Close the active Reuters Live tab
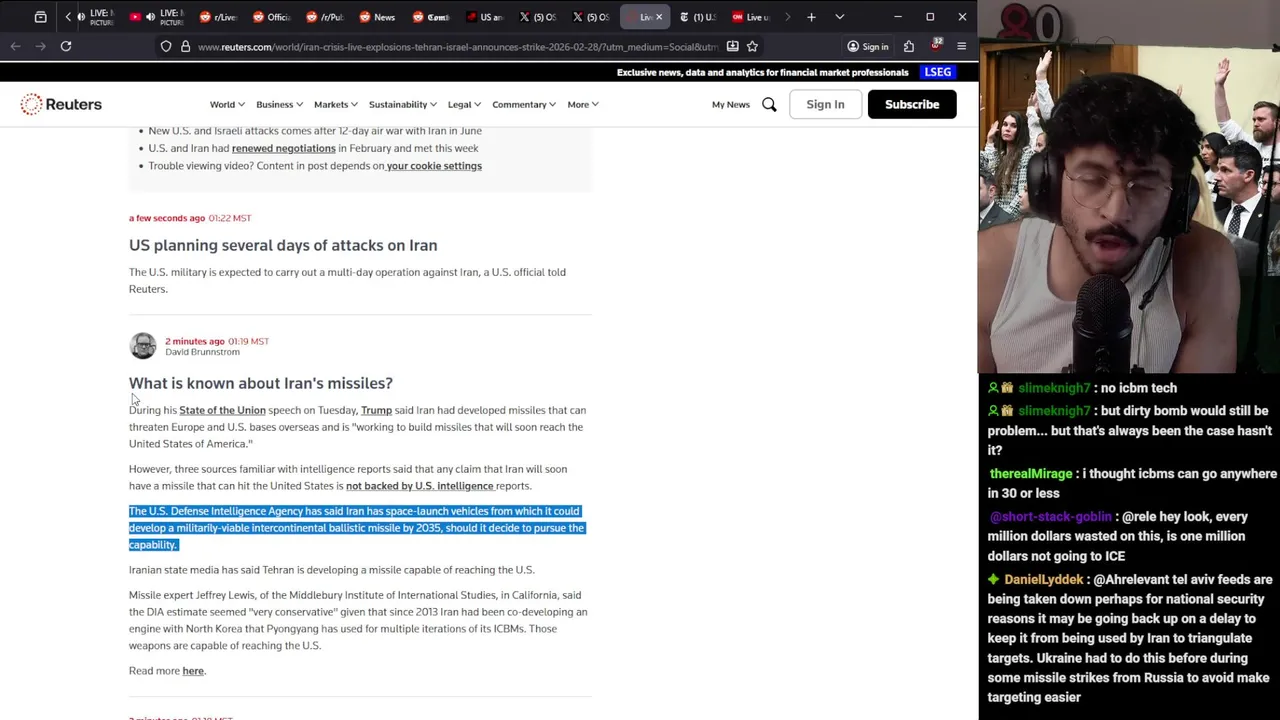 659,17
